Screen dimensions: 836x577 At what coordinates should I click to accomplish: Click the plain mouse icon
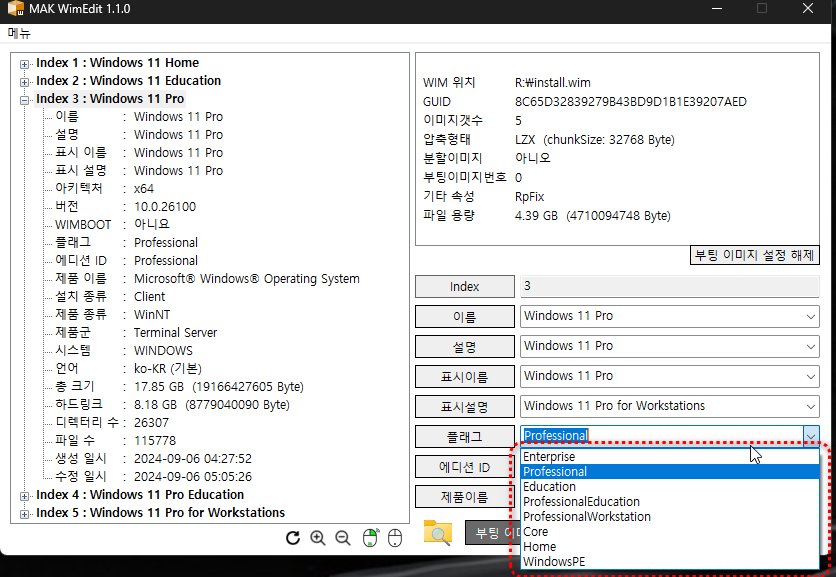tap(395, 538)
